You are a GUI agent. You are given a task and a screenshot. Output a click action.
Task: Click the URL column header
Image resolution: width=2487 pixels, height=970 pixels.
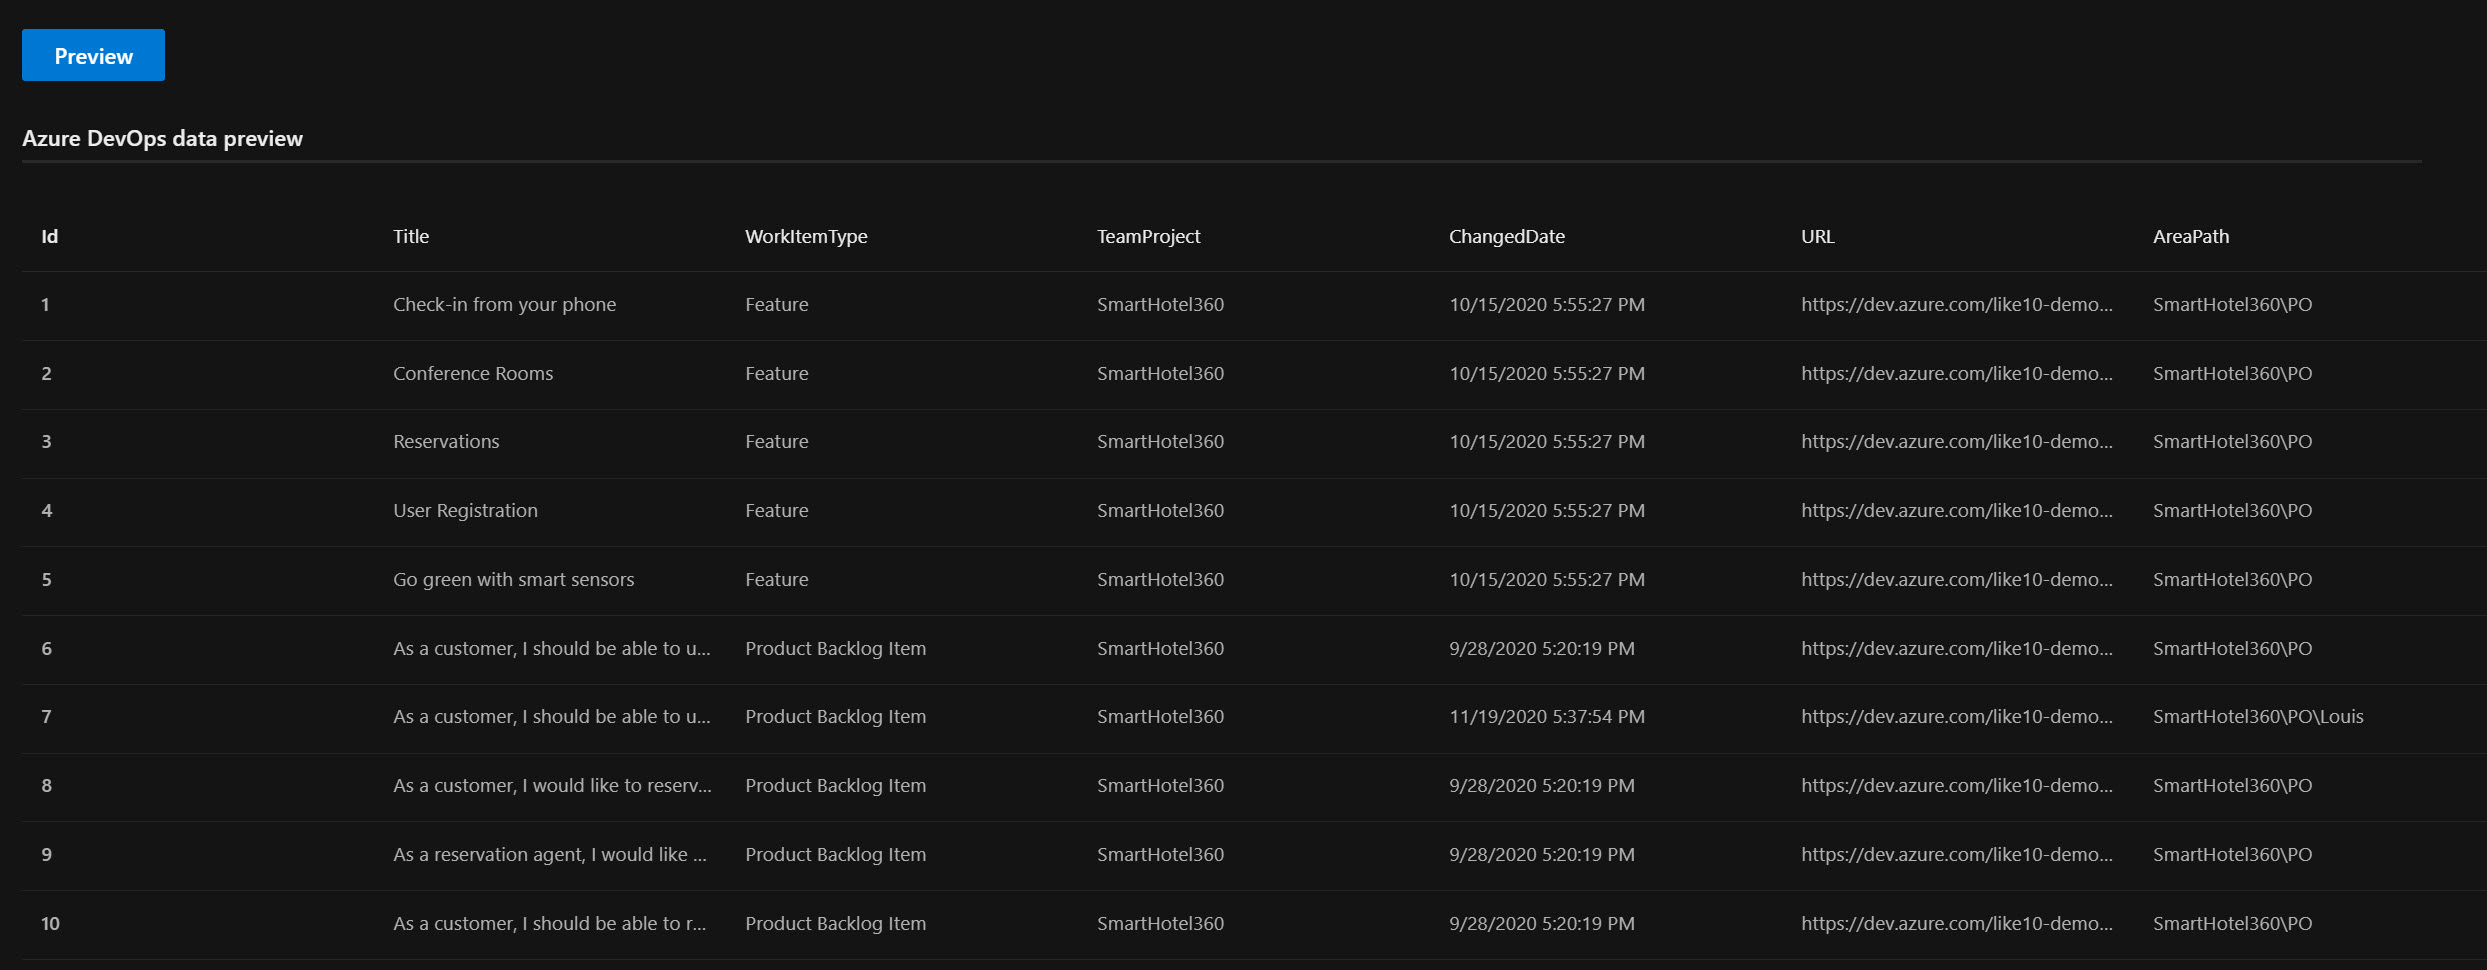[1817, 237]
